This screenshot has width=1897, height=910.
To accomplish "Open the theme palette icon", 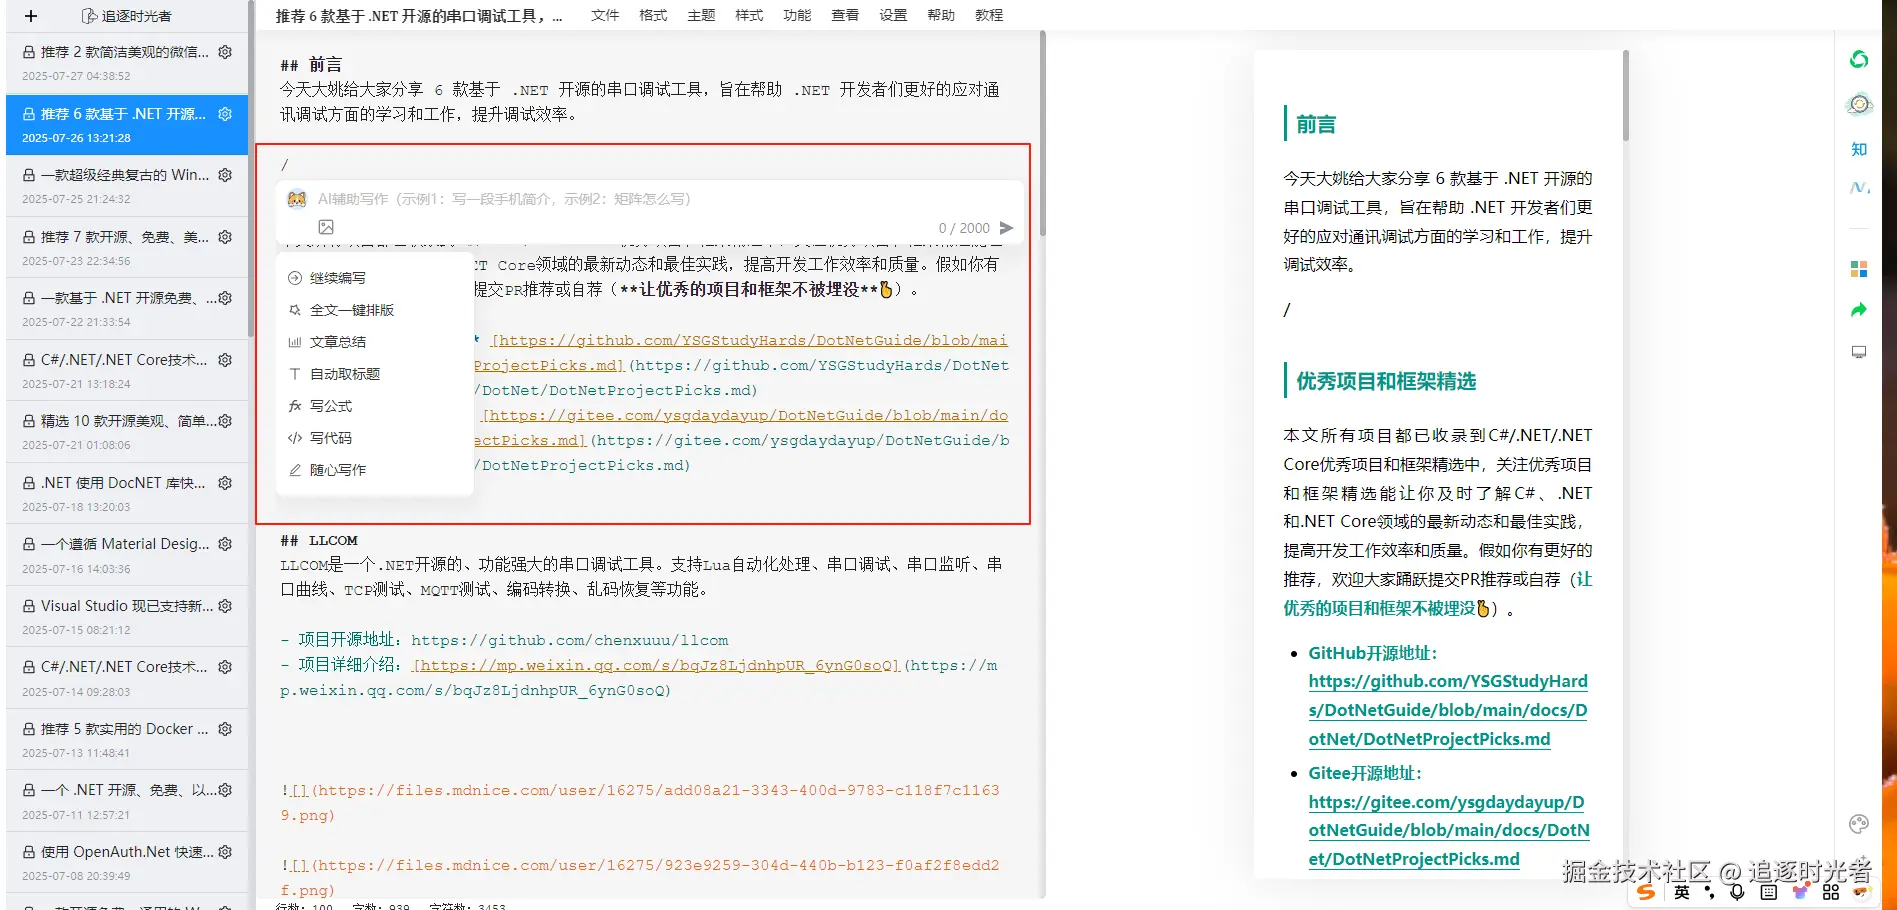I will (x=1859, y=824).
